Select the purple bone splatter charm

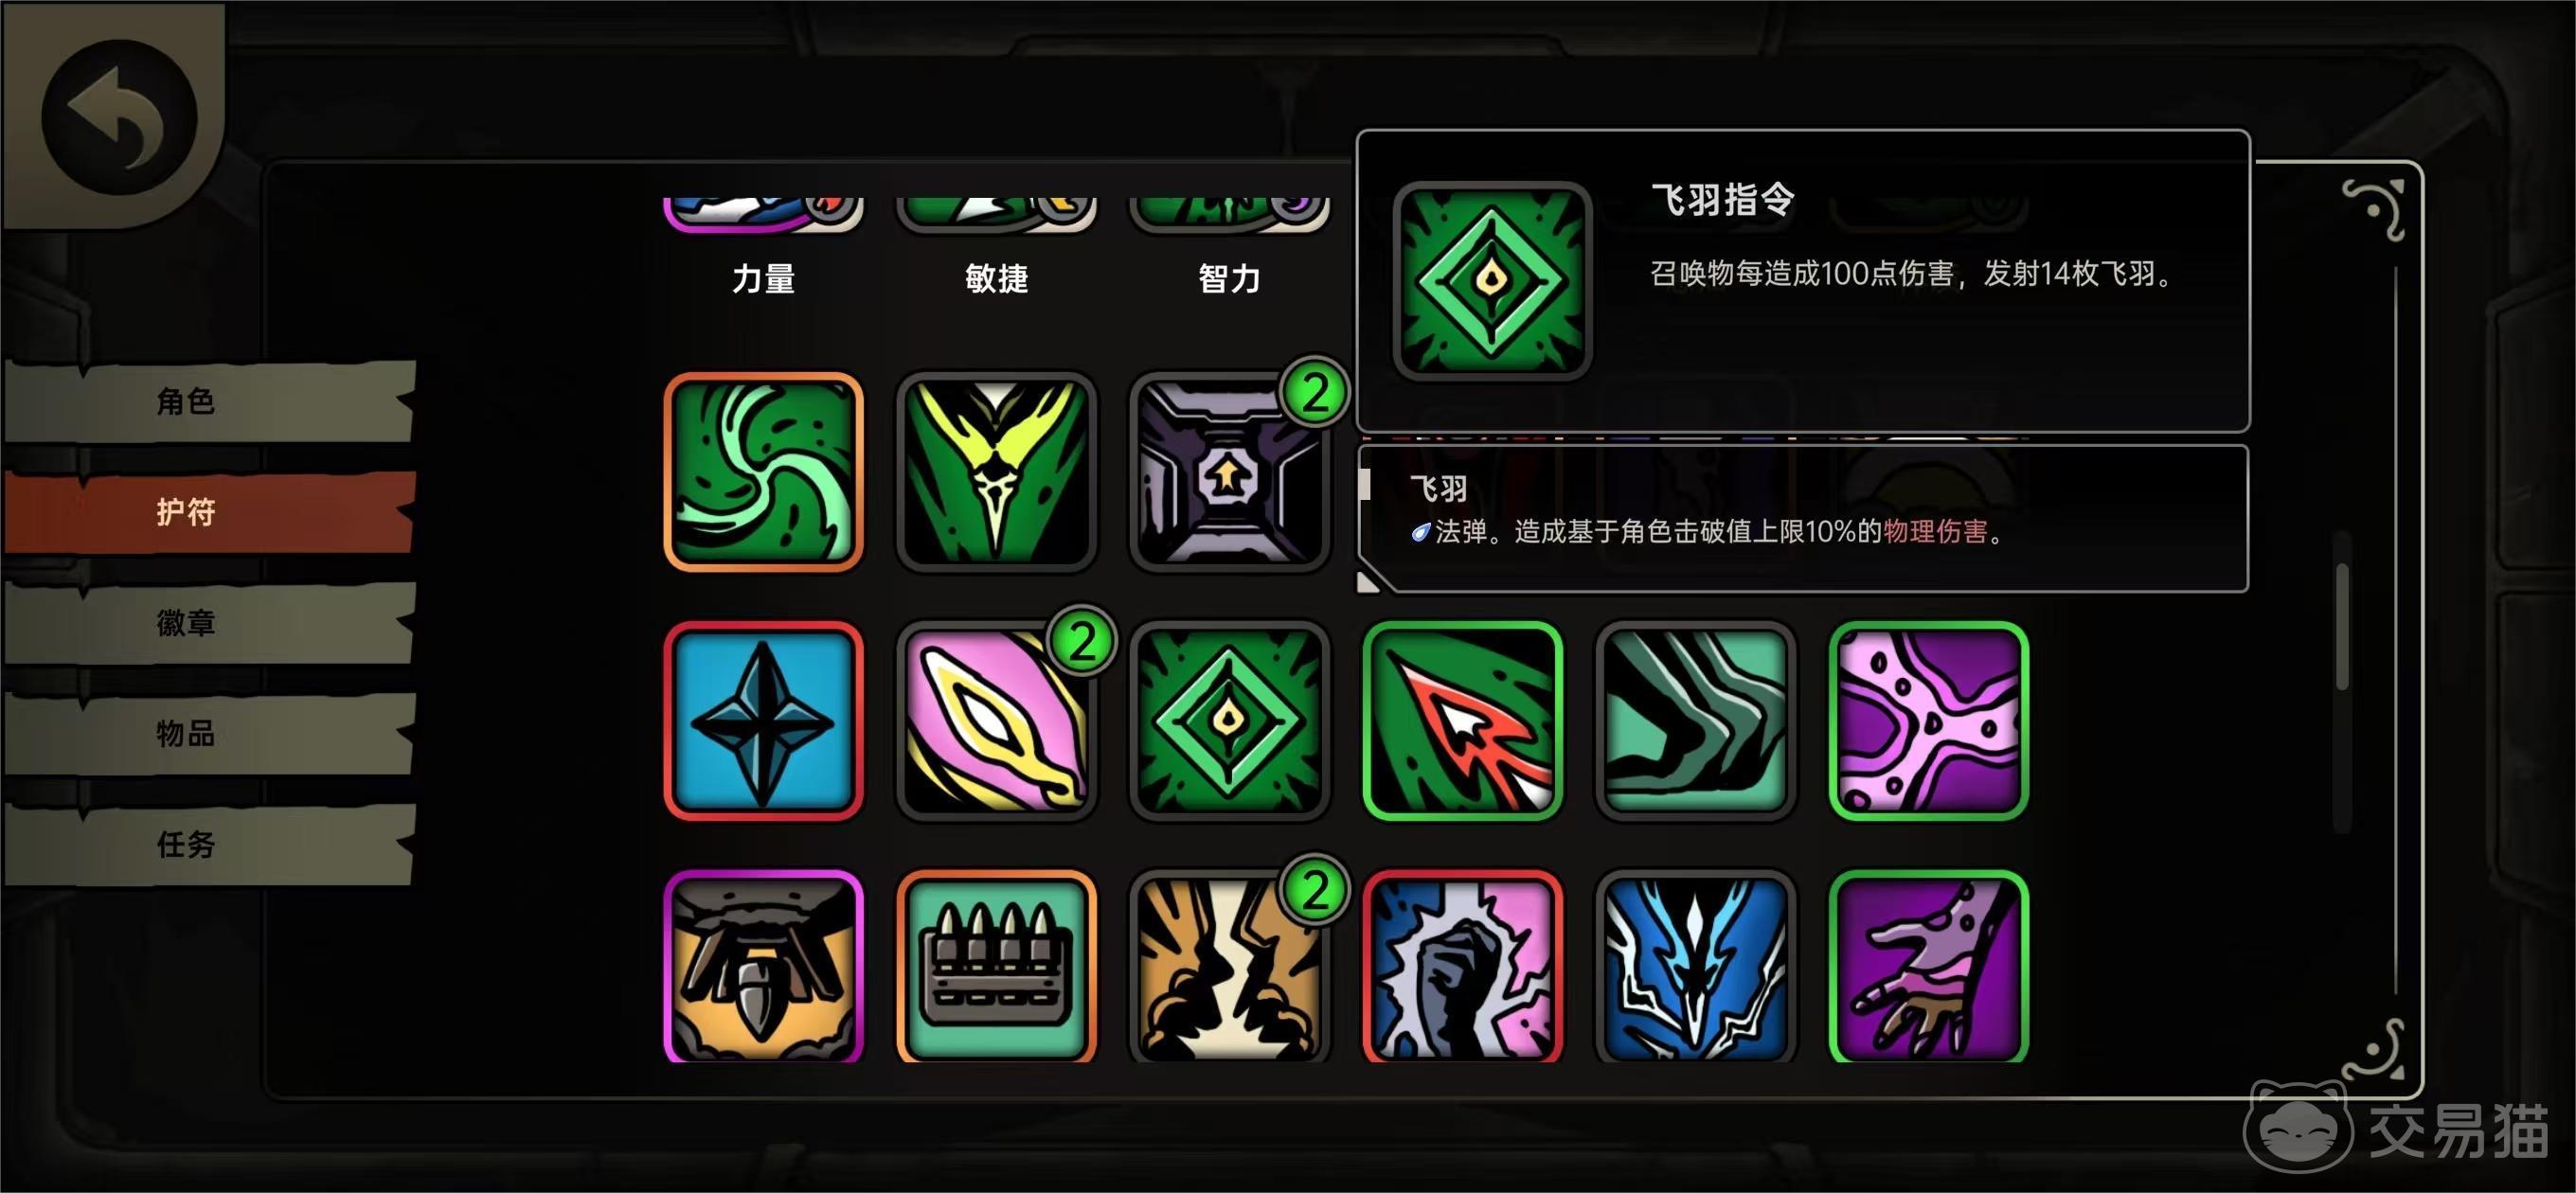[1928, 721]
